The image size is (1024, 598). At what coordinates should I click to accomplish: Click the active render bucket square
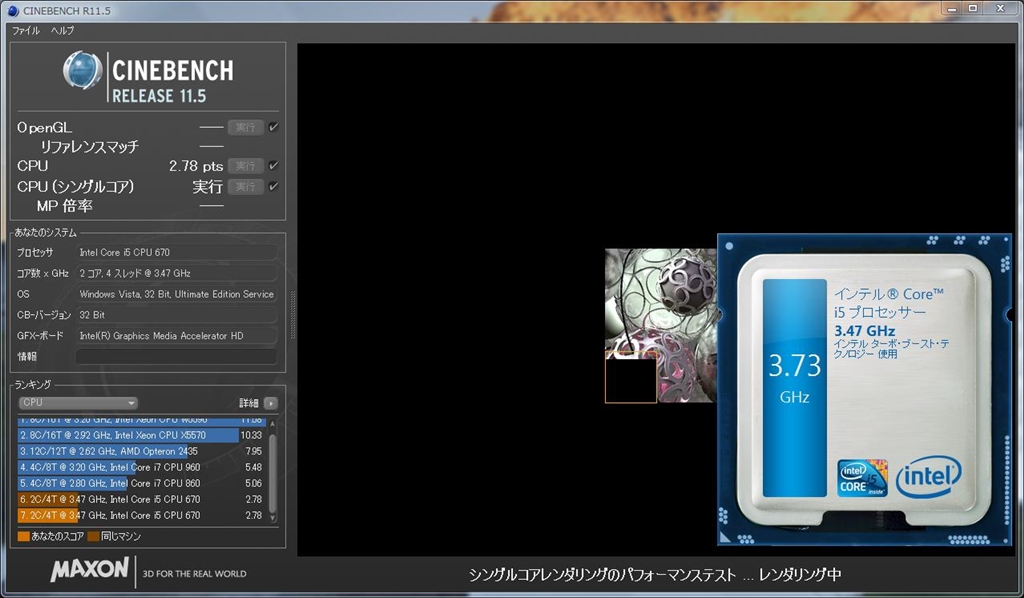[631, 377]
